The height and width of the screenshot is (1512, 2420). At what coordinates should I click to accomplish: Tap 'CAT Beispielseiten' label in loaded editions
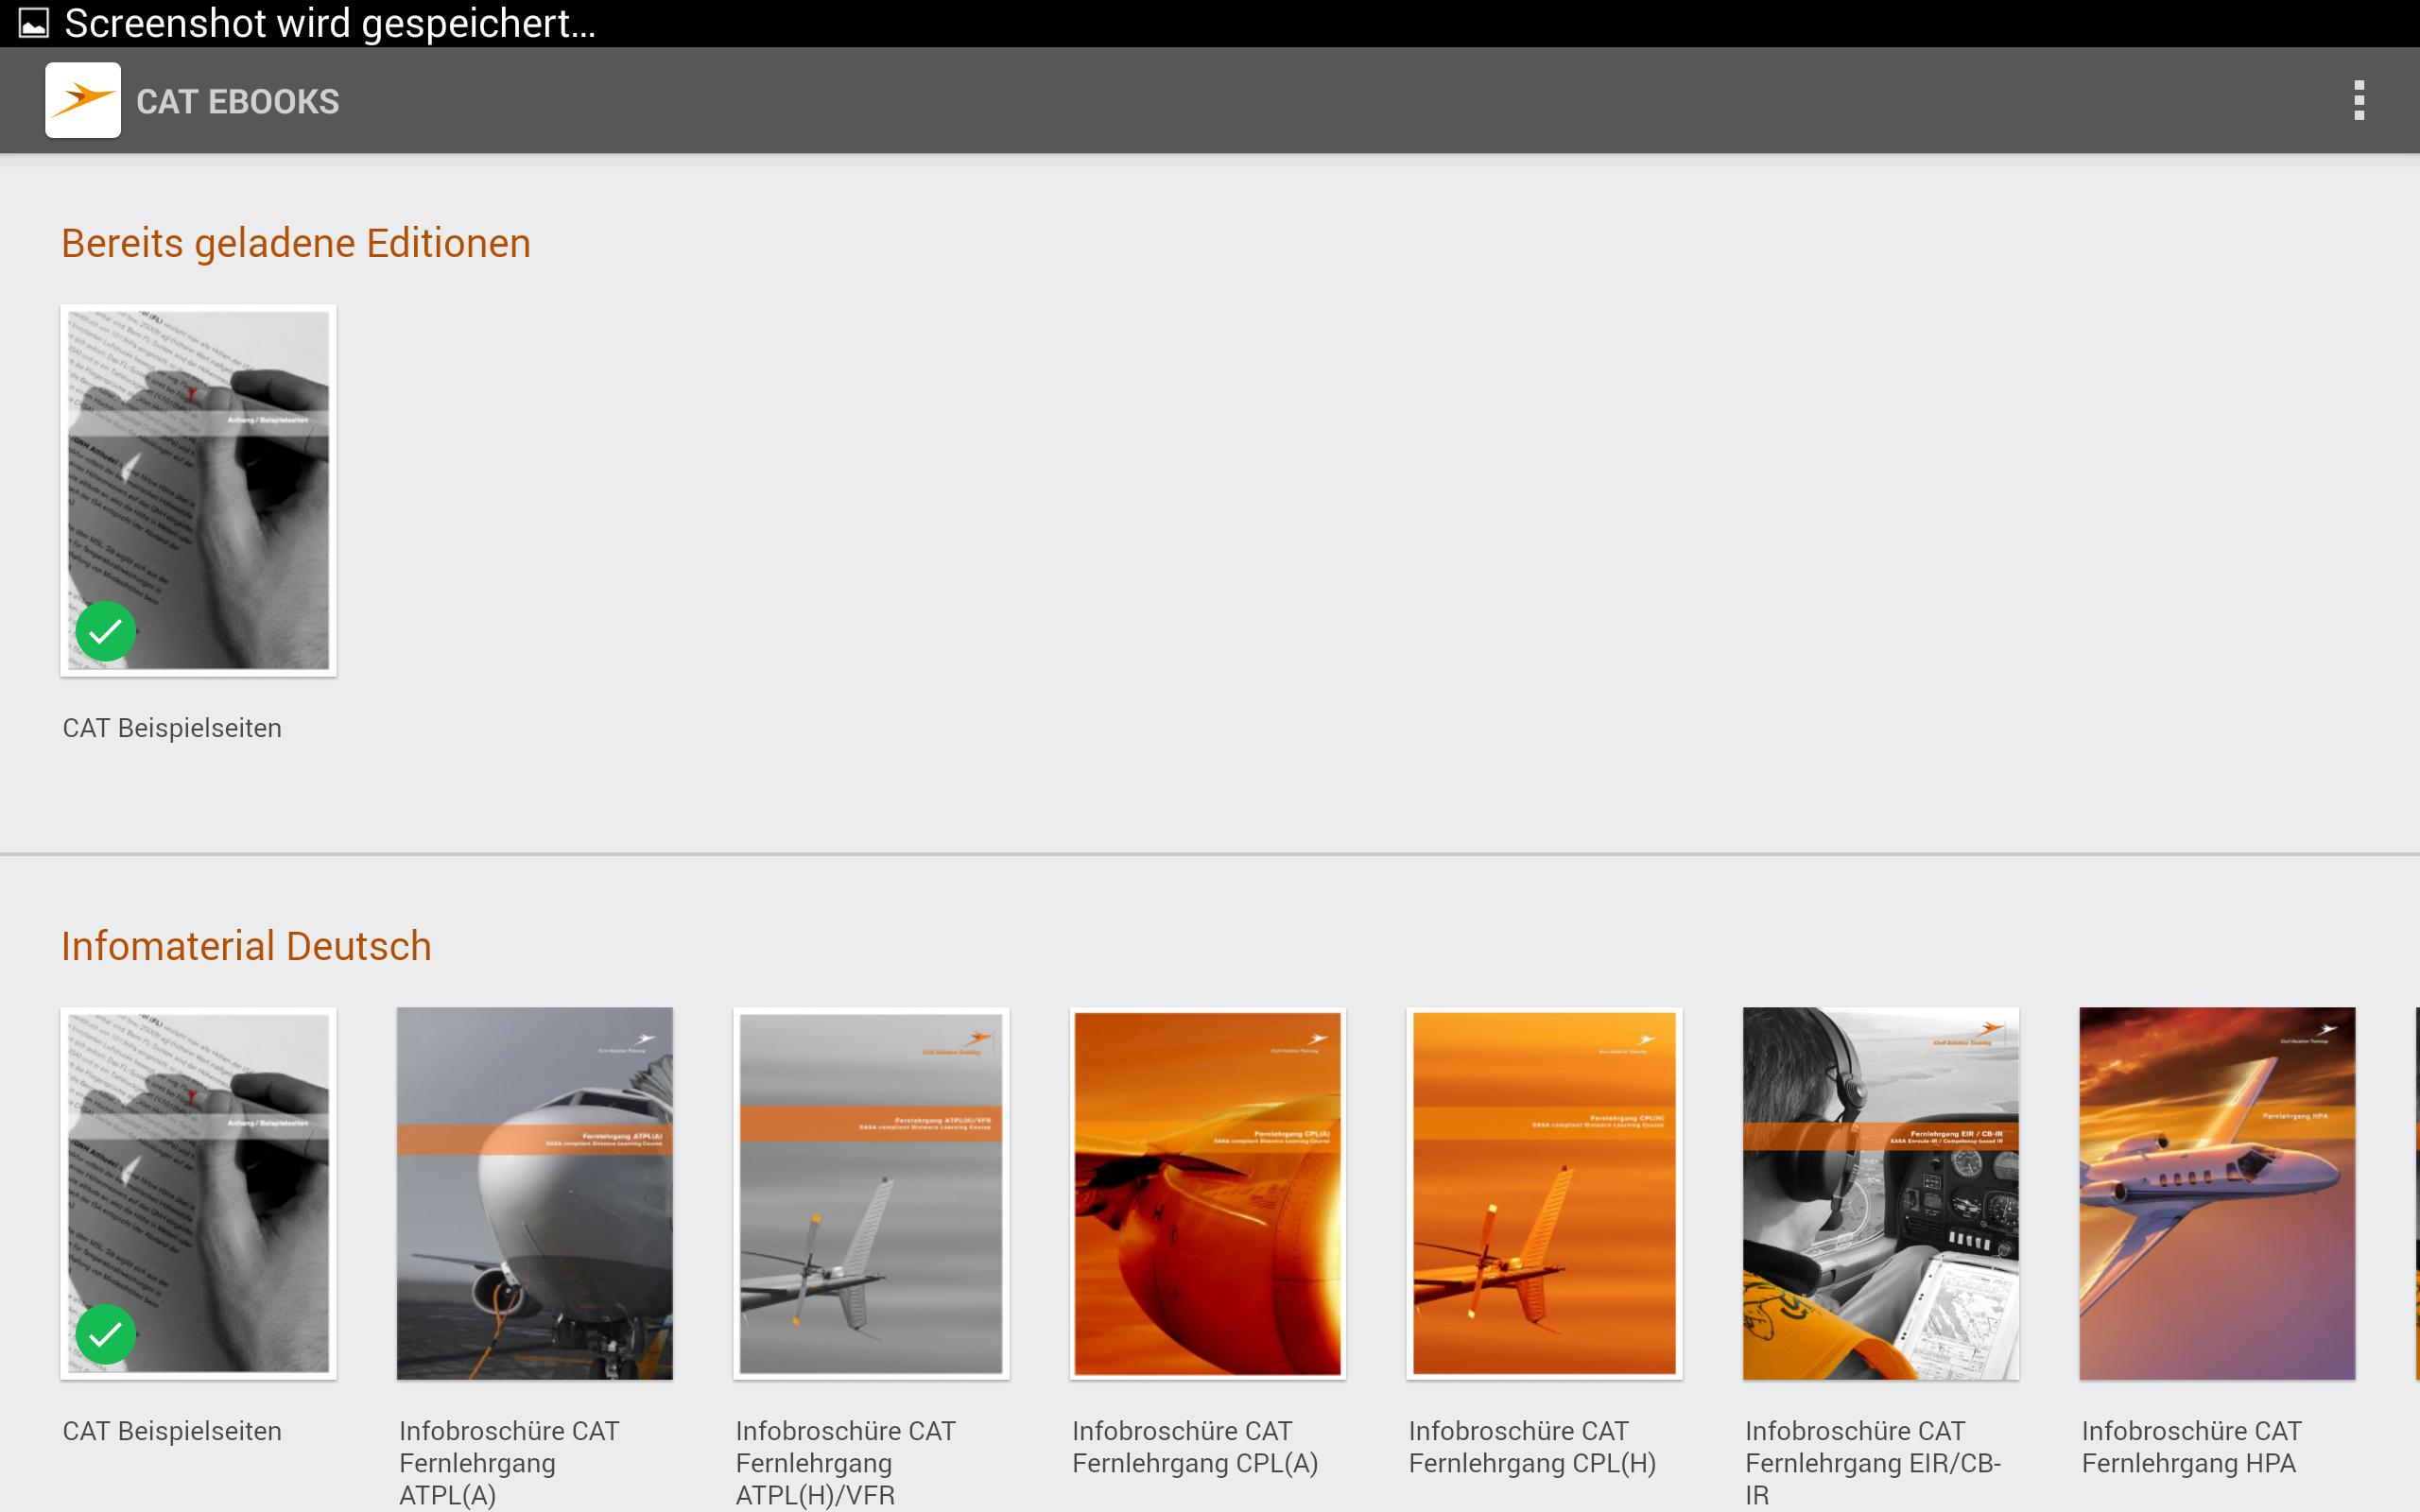click(x=172, y=728)
